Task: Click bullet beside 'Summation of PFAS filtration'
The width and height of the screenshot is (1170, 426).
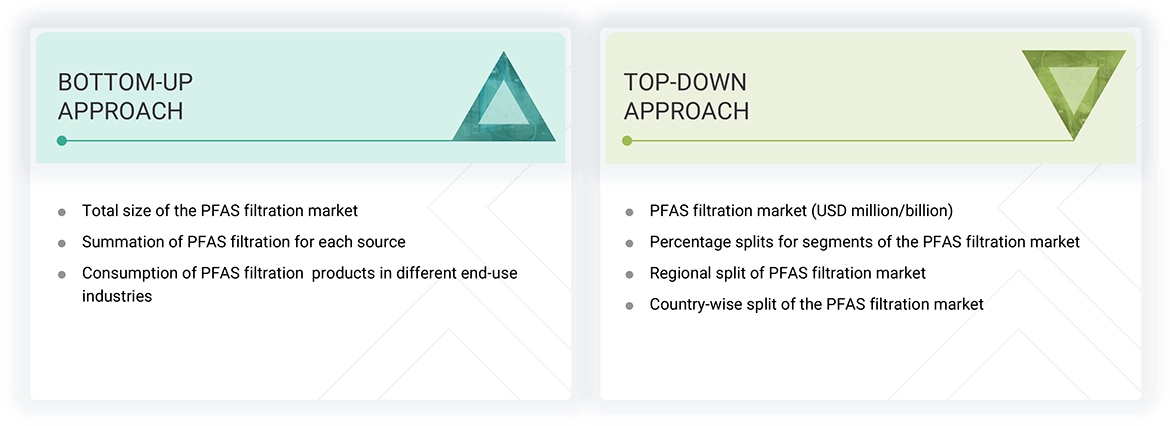Action: pos(62,243)
